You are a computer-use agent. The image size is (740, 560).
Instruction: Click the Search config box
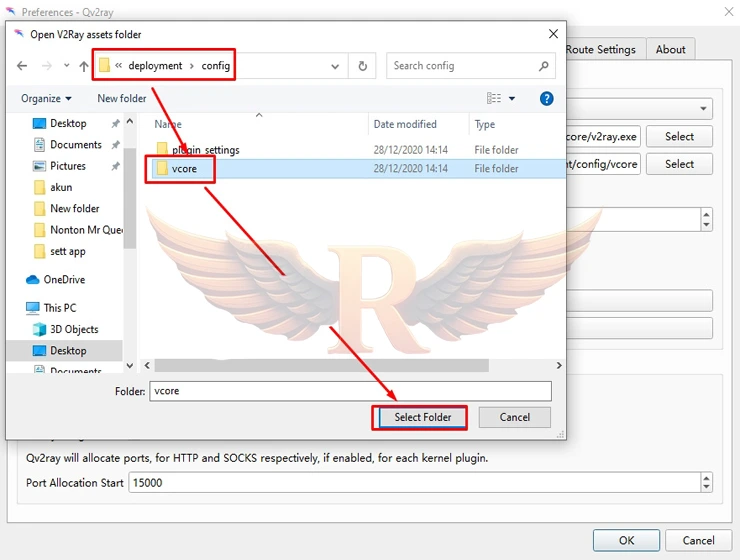[x=463, y=66]
